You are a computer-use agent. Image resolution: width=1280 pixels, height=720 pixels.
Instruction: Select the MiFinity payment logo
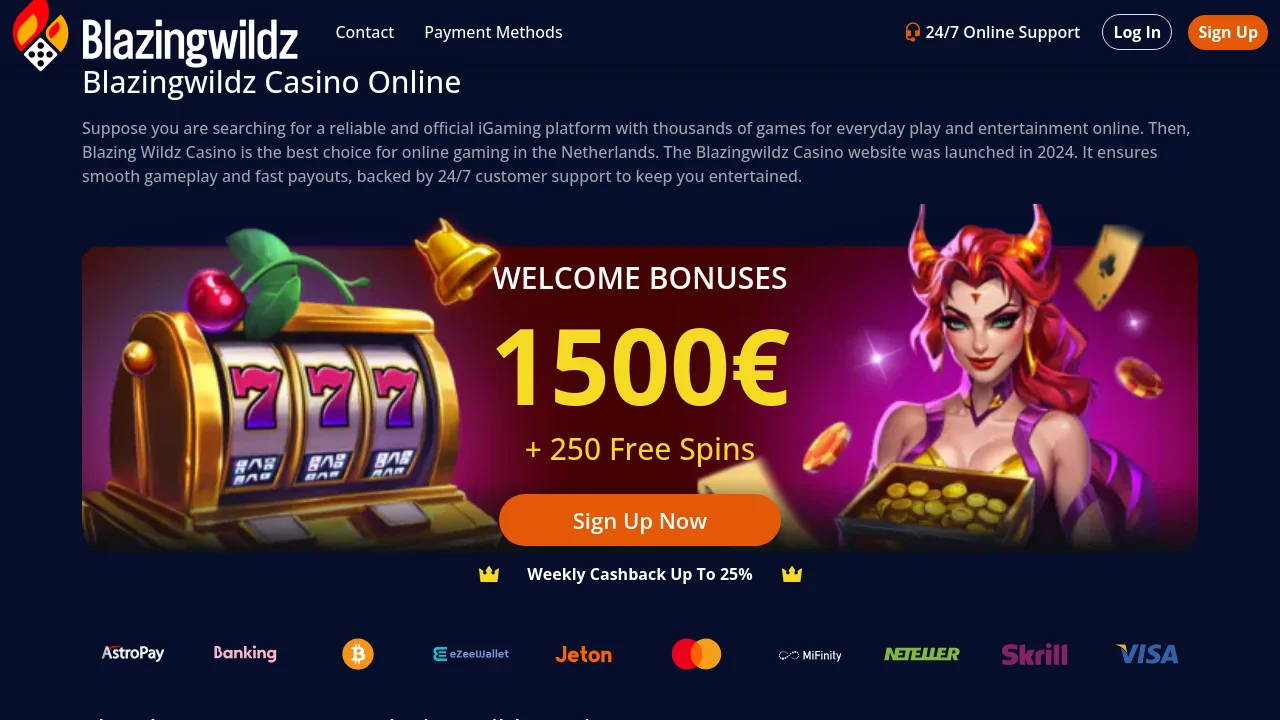(x=810, y=655)
